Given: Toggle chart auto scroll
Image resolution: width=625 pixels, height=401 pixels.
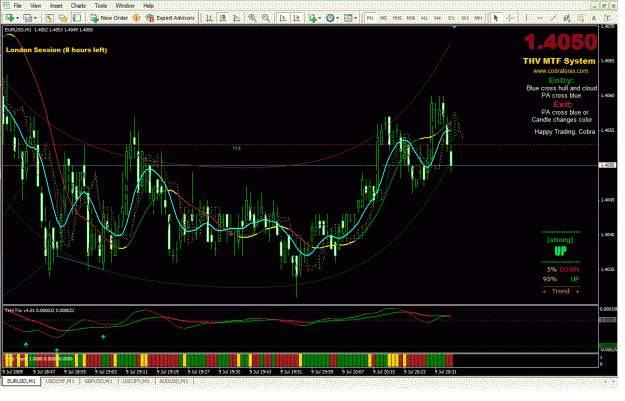Looking at the screenshot, I should 283,18.
